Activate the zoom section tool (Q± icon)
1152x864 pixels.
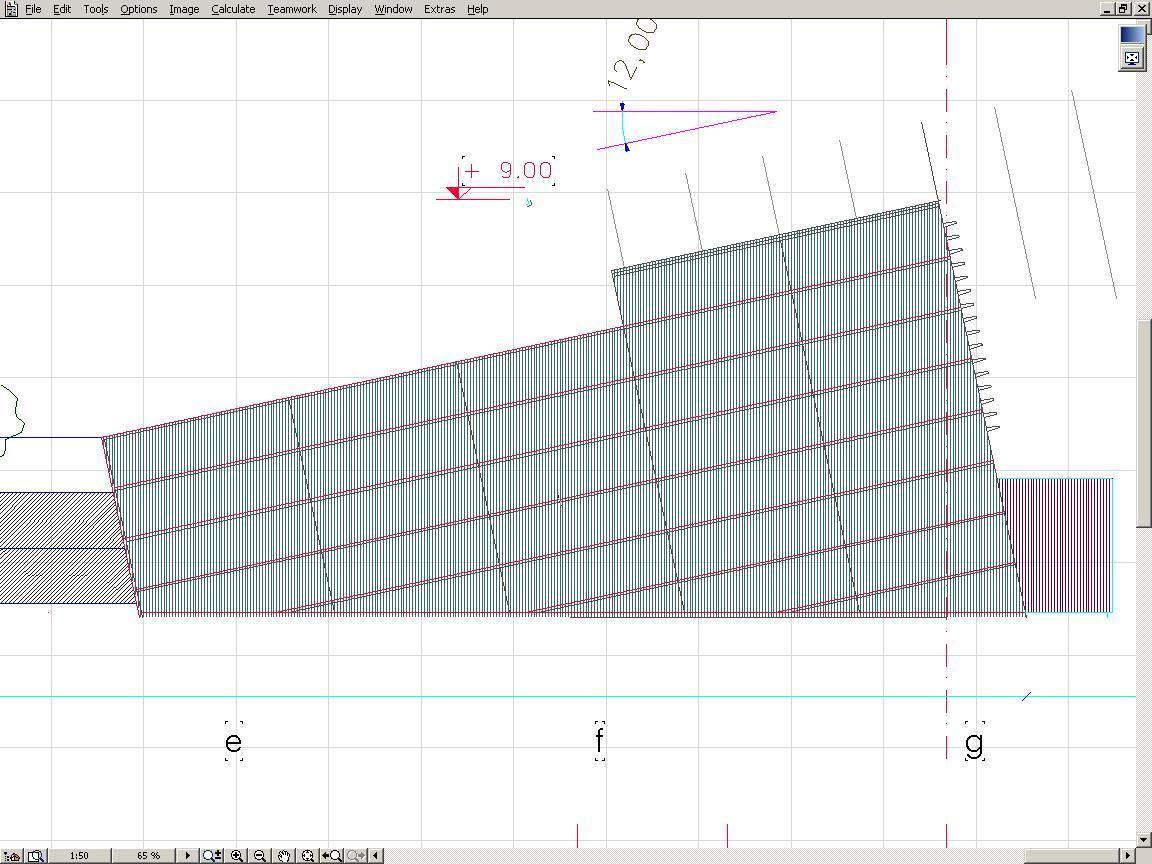[x=211, y=855]
